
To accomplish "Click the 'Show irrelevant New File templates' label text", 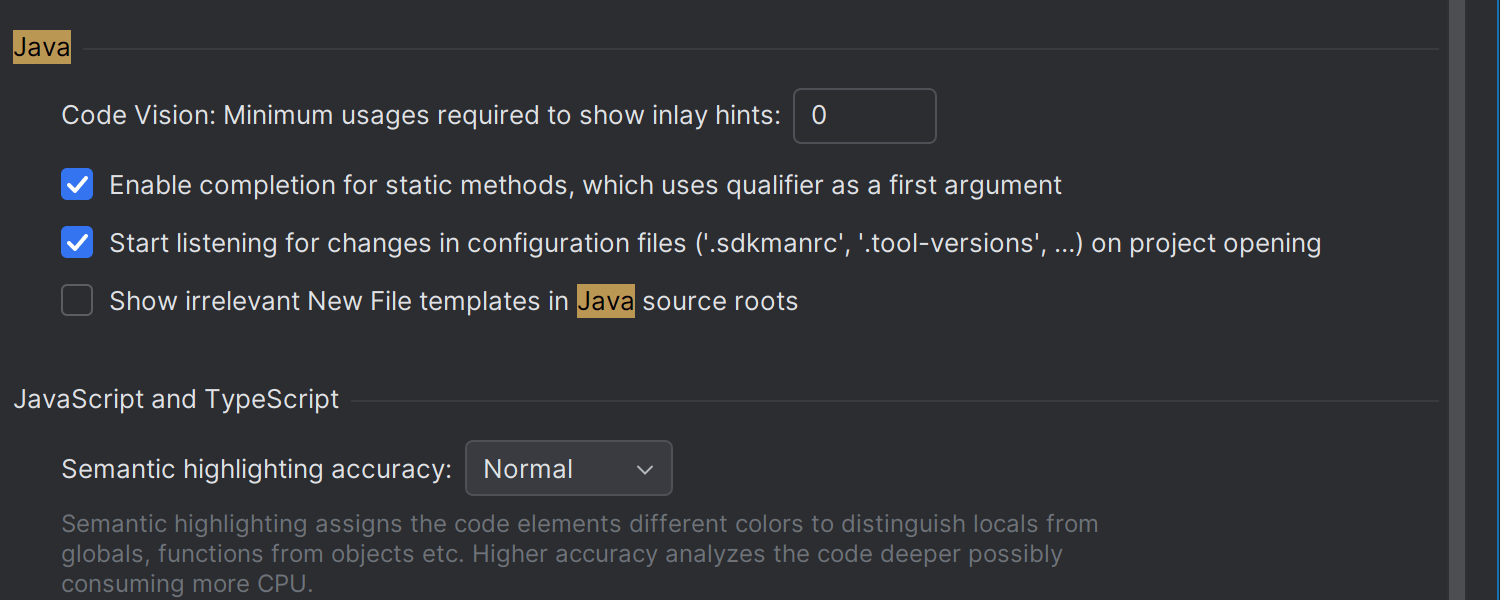I will [x=340, y=301].
